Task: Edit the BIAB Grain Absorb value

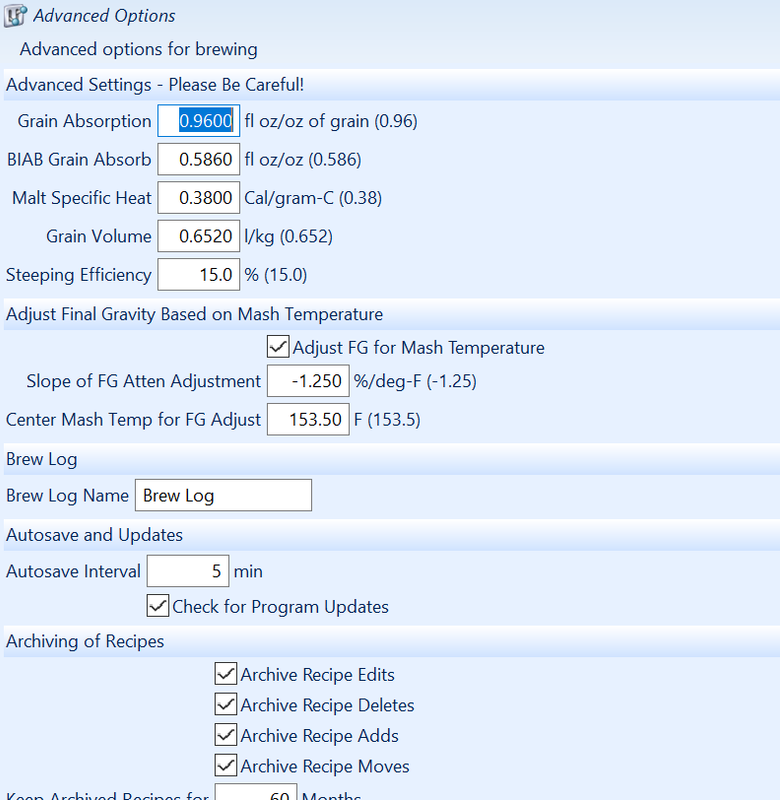Action: [x=198, y=159]
